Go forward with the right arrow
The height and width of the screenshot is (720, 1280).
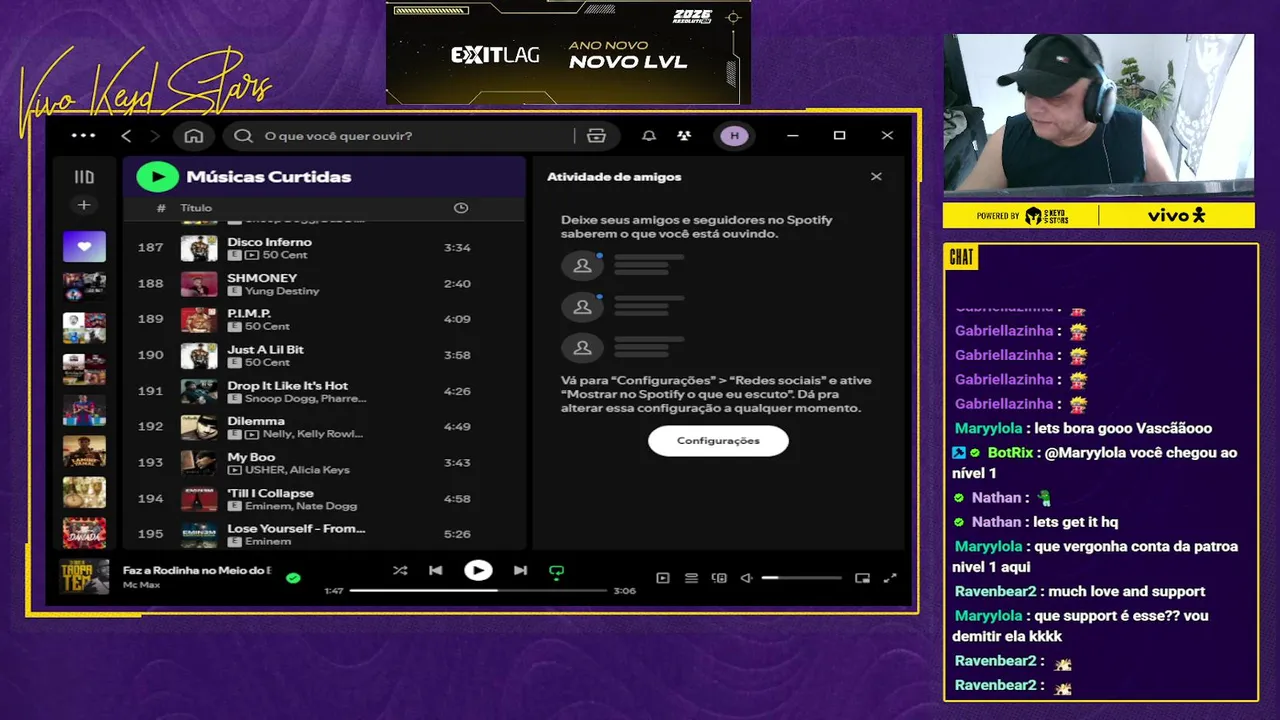155,136
